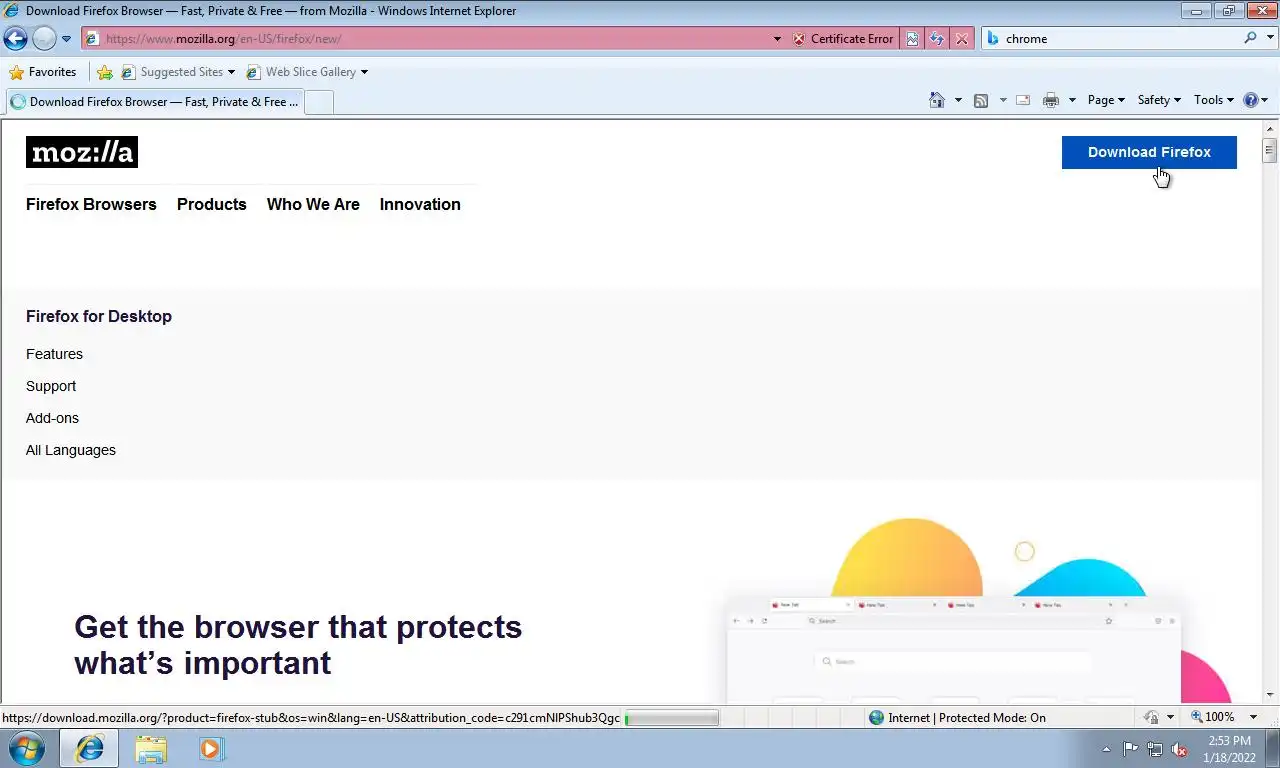Expand the zoom level dropdown arrow
Screen dimensions: 1280x768
[x=1253, y=717]
